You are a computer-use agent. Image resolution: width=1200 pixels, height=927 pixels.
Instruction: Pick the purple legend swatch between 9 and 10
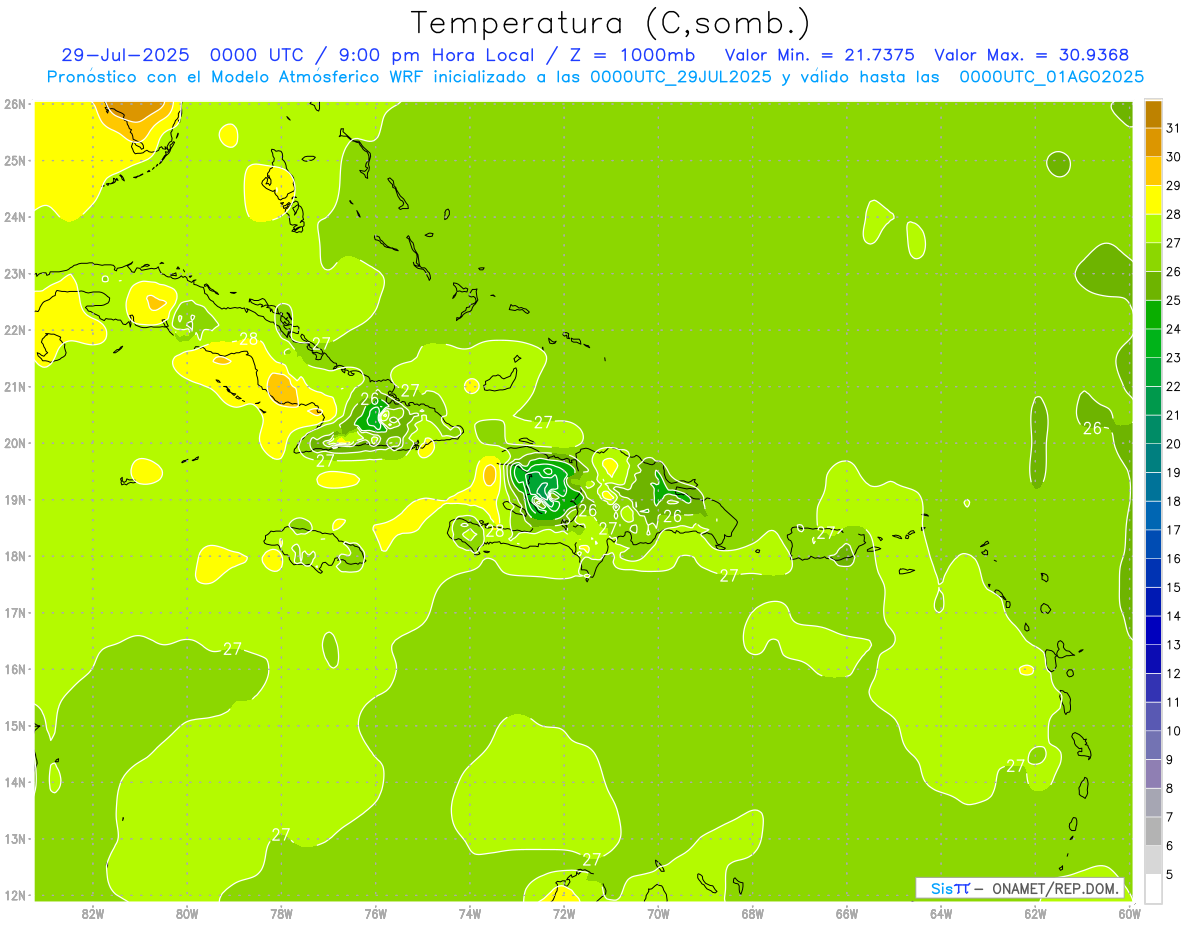(1153, 744)
